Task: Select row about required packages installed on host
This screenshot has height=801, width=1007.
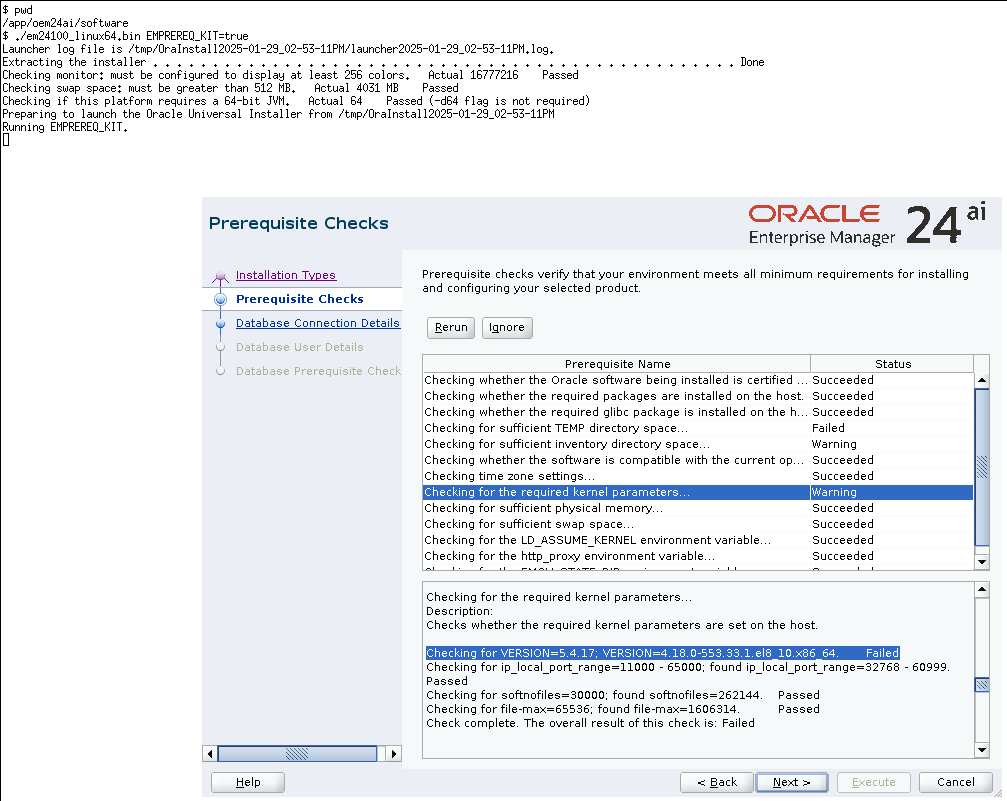Action: tap(698, 396)
